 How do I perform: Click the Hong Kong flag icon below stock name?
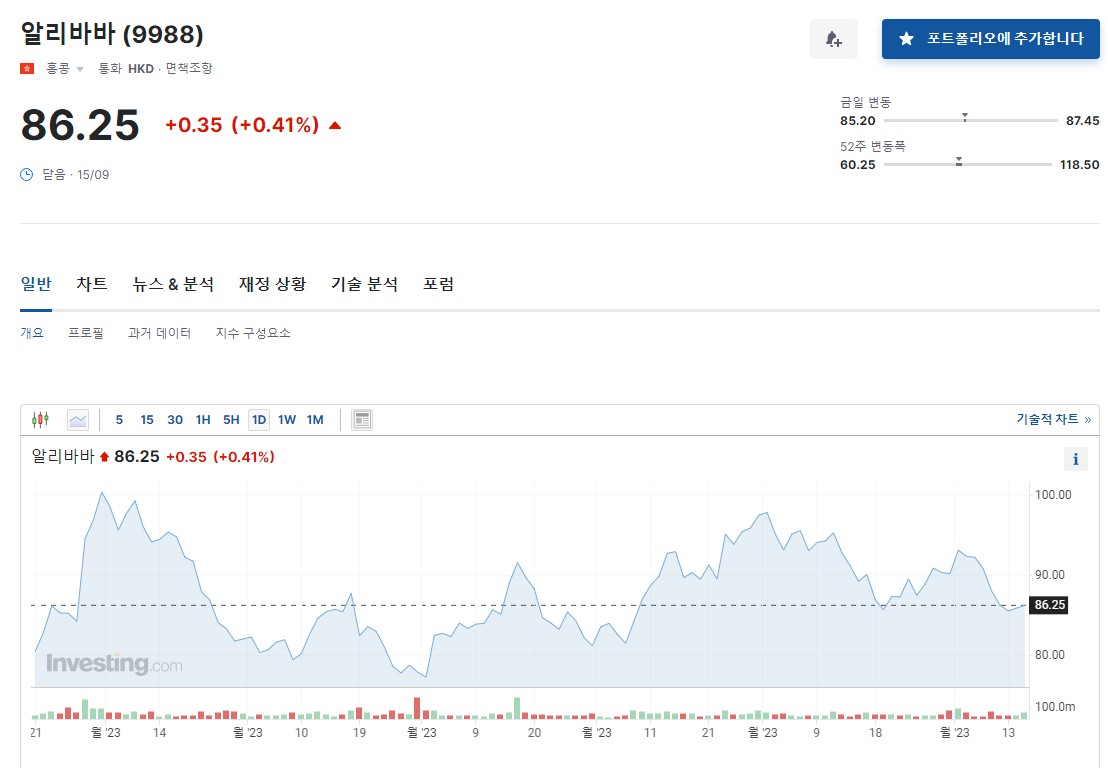click(25, 70)
